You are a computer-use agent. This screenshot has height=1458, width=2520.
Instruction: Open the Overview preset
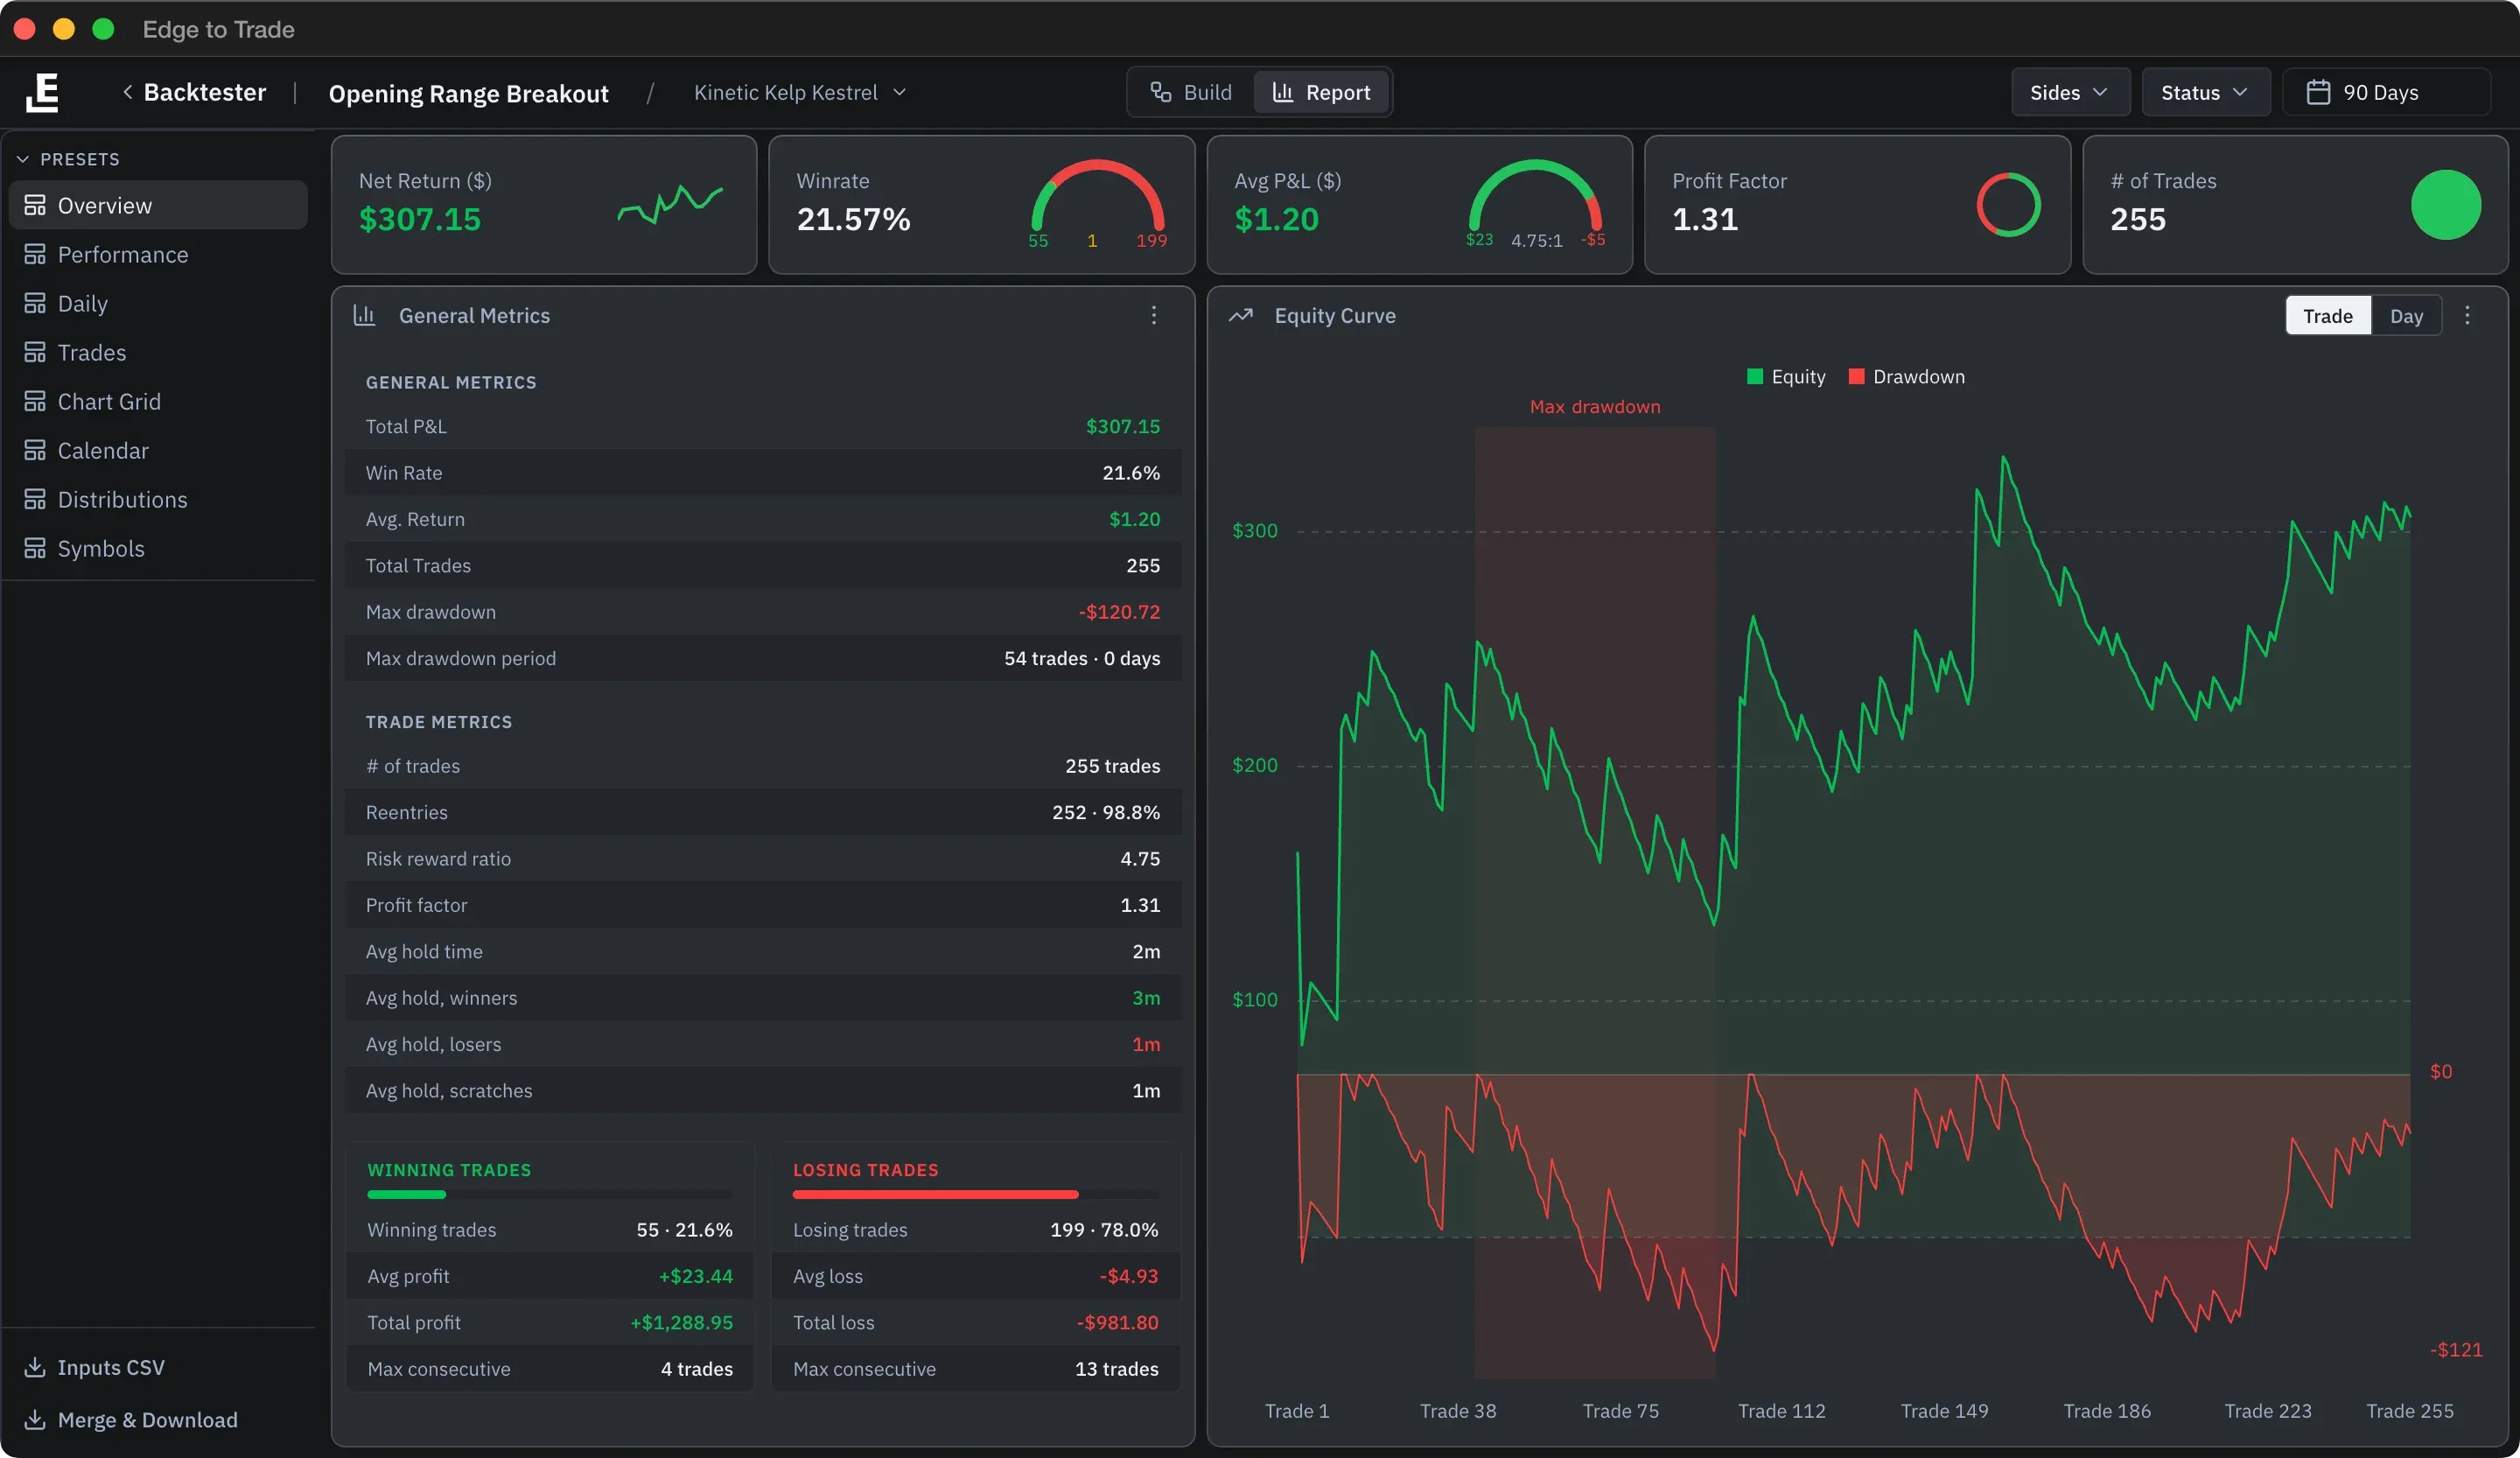click(158, 205)
